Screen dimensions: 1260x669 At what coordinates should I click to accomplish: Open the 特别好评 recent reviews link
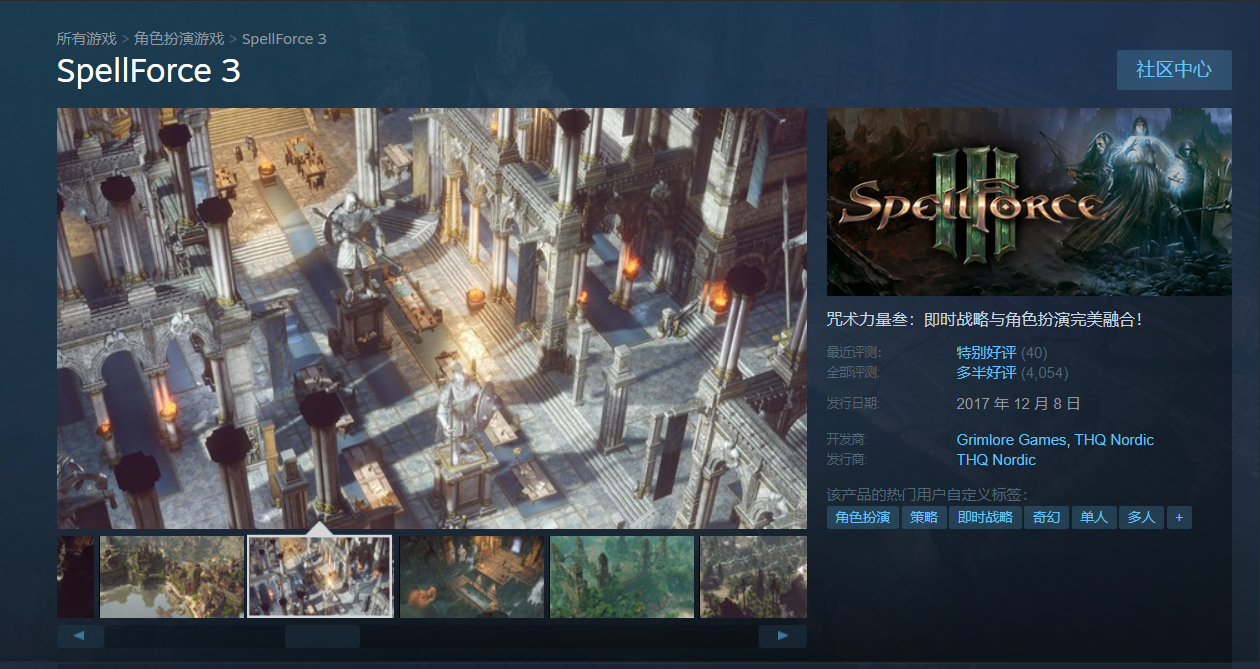pyautogui.click(x=986, y=353)
